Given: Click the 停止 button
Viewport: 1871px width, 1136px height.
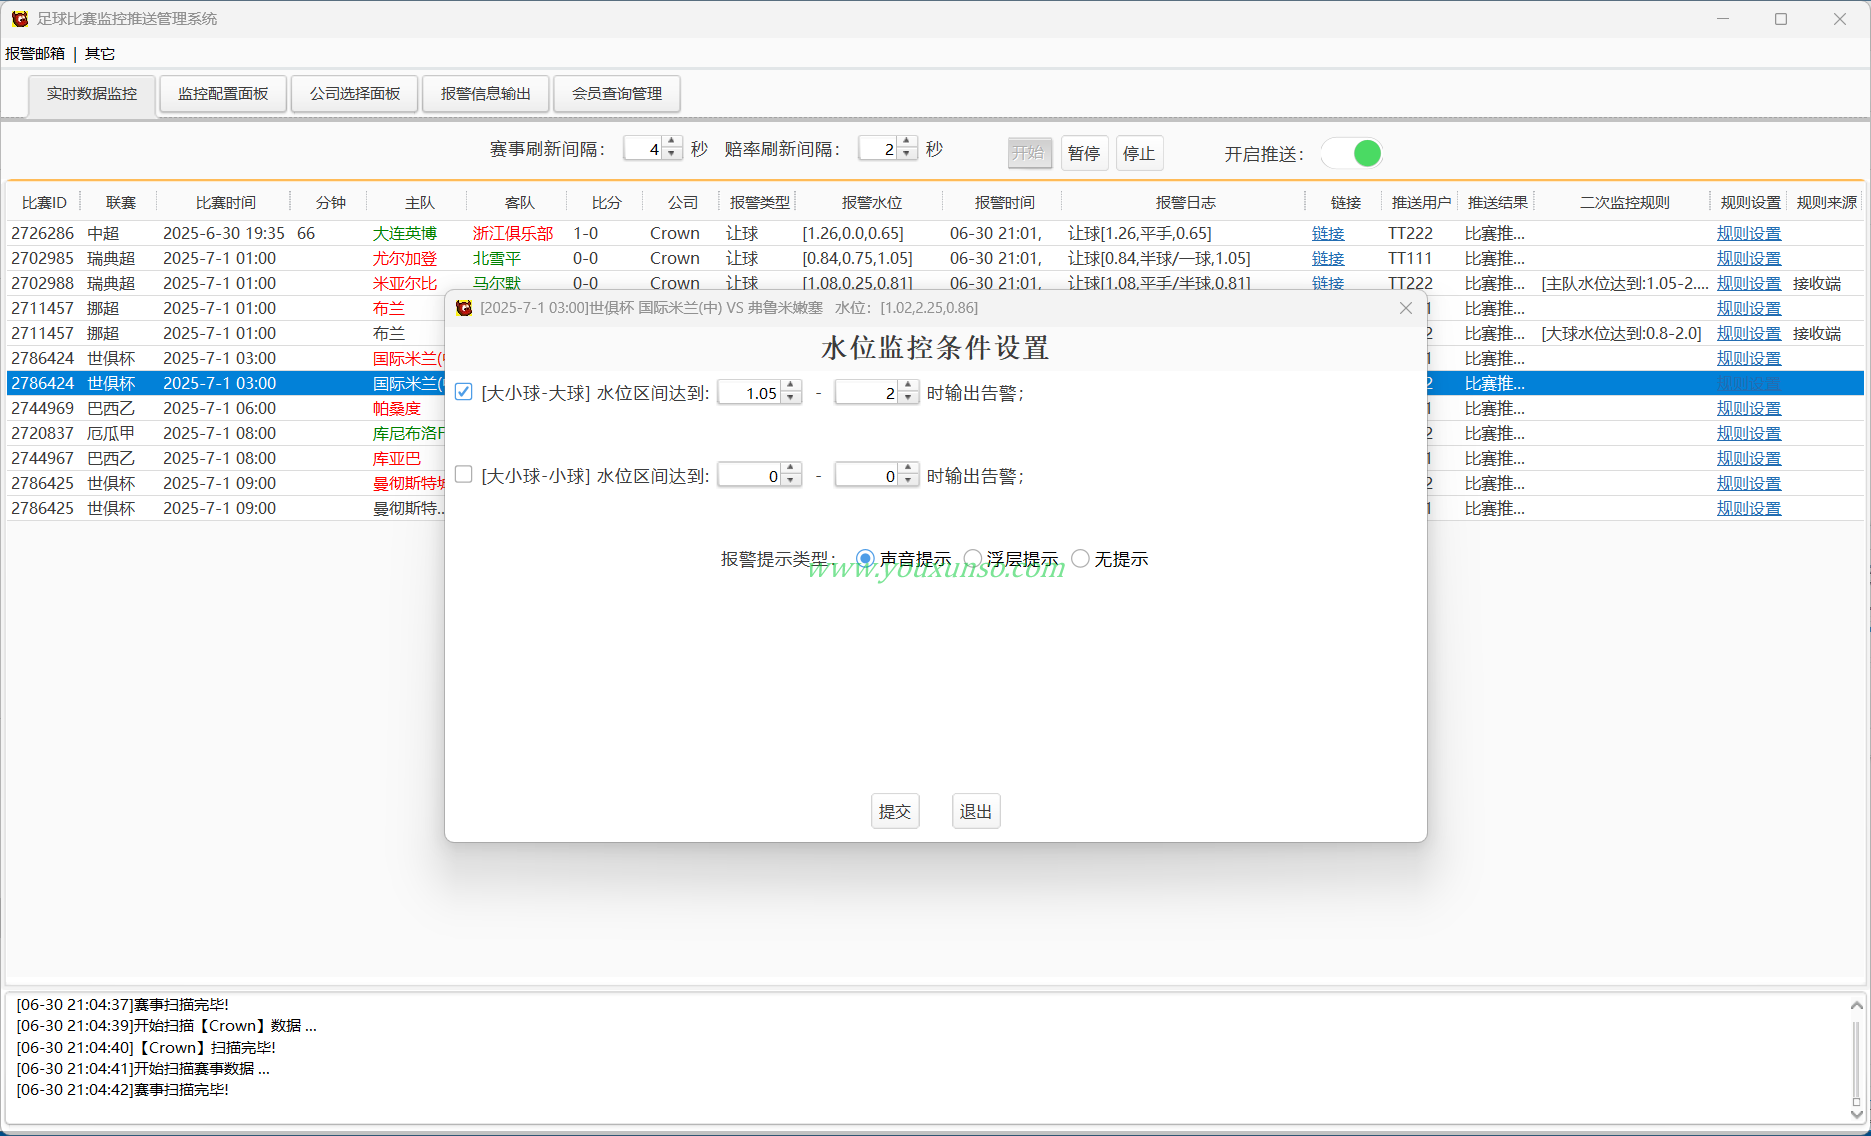Looking at the screenshot, I should (x=1139, y=153).
